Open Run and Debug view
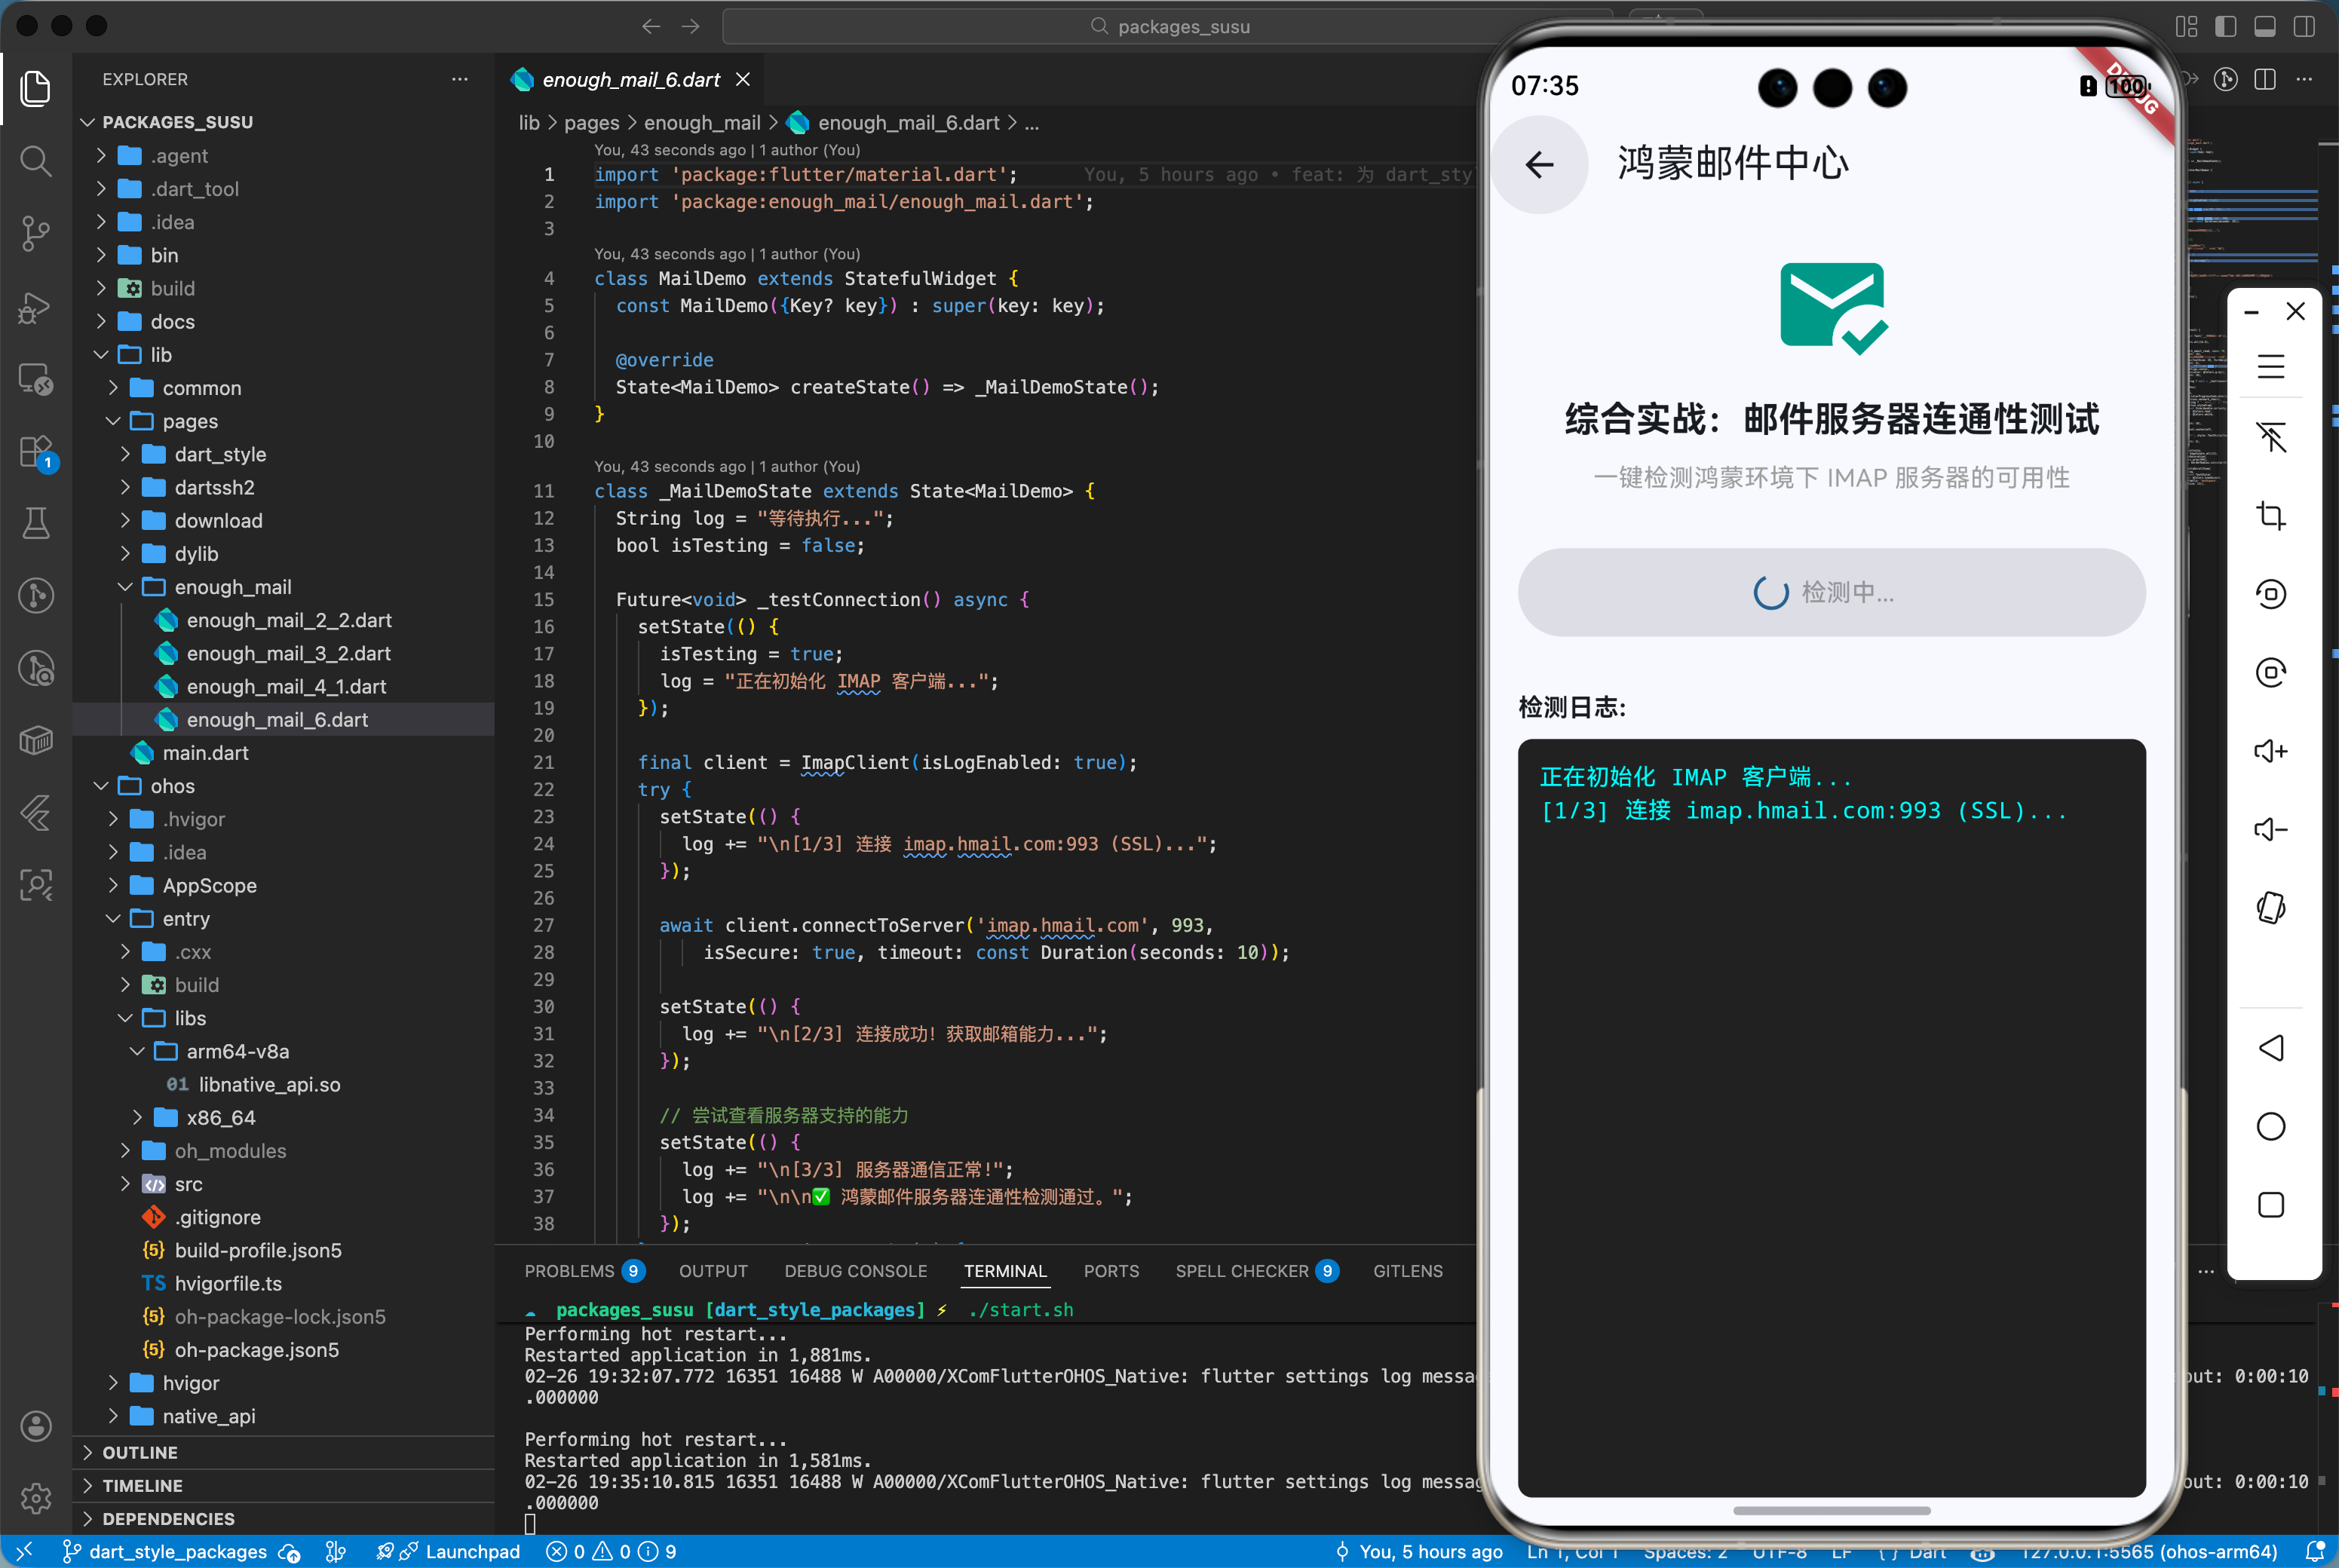The height and width of the screenshot is (1568, 2339). click(x=36, y=306)
